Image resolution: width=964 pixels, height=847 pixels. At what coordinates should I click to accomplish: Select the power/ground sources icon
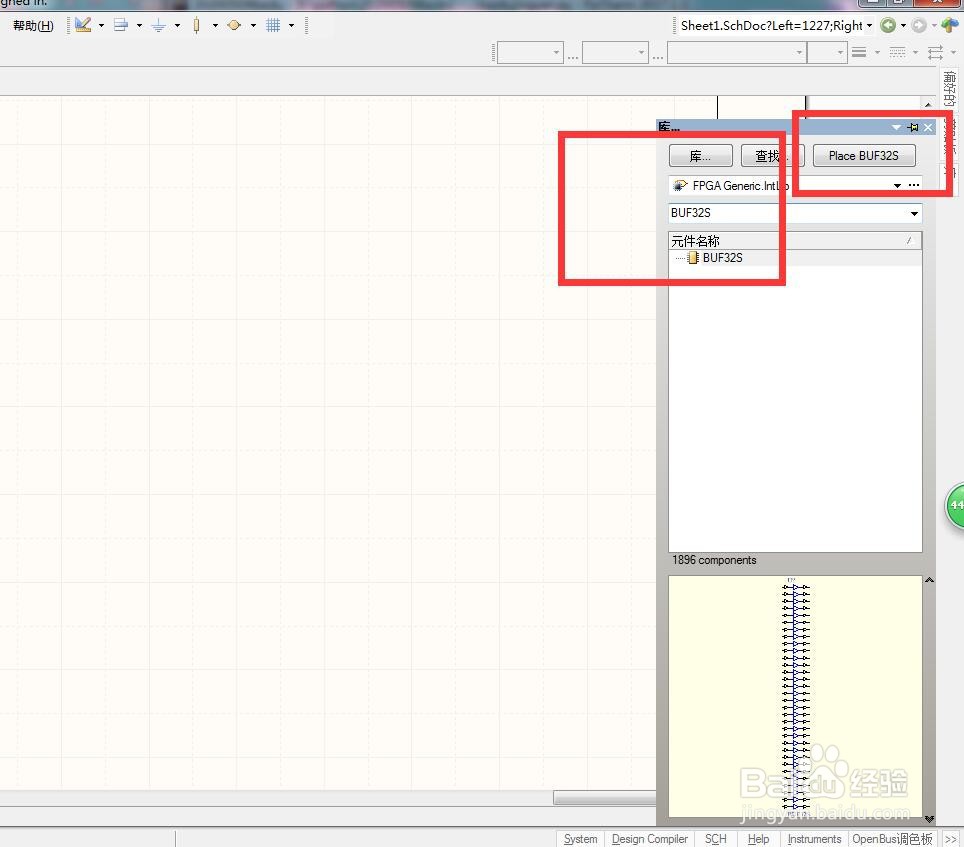click(x=159, y=25)
